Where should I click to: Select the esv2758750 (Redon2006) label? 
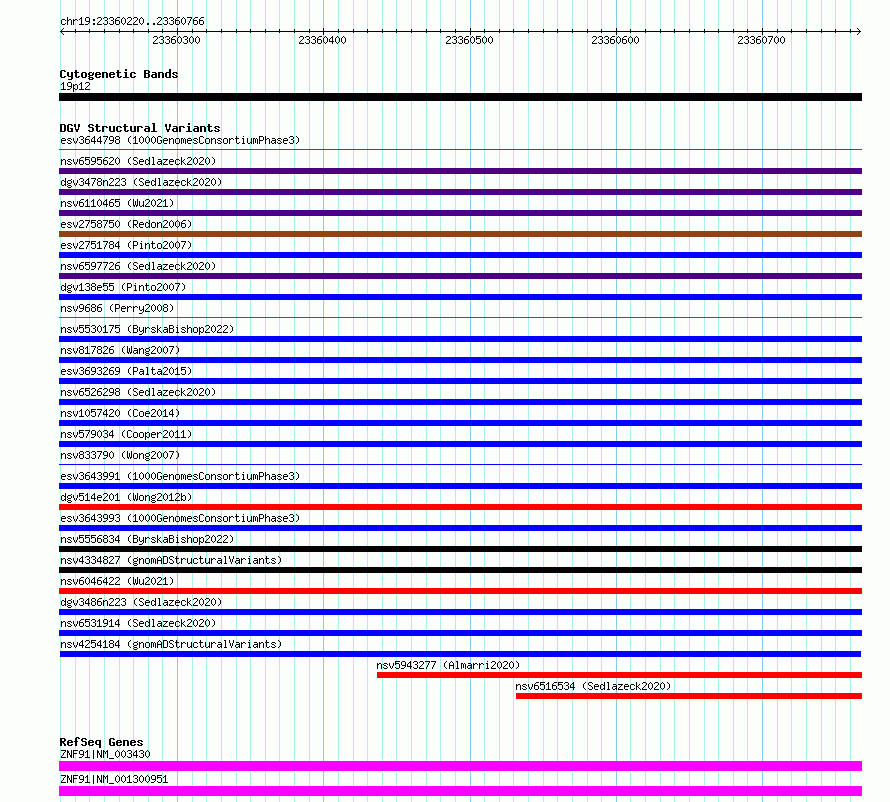click(126, 224)
